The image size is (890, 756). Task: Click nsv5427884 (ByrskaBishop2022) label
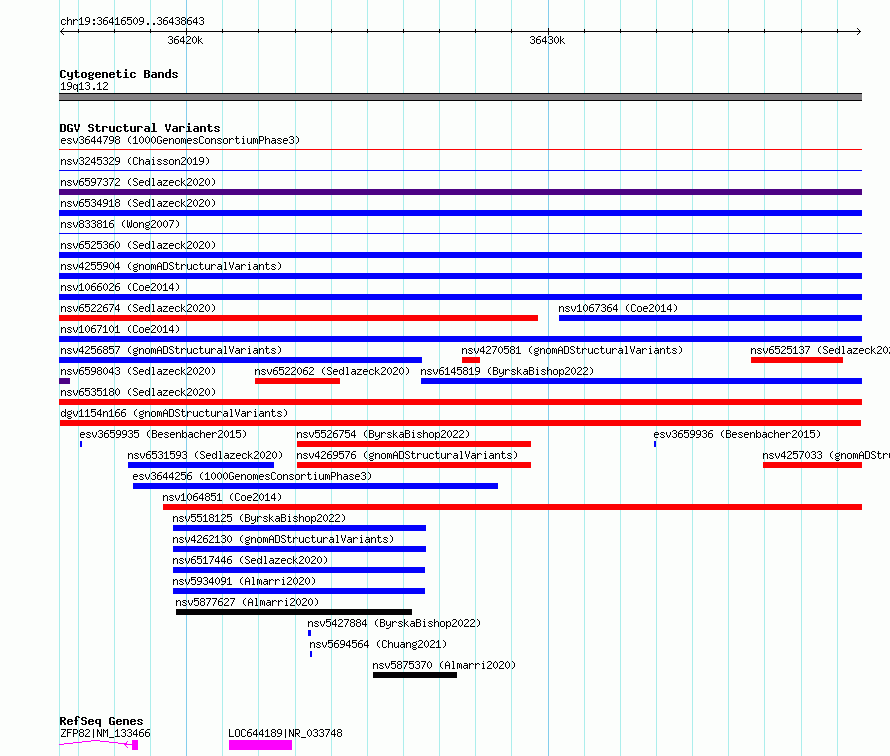394,623
